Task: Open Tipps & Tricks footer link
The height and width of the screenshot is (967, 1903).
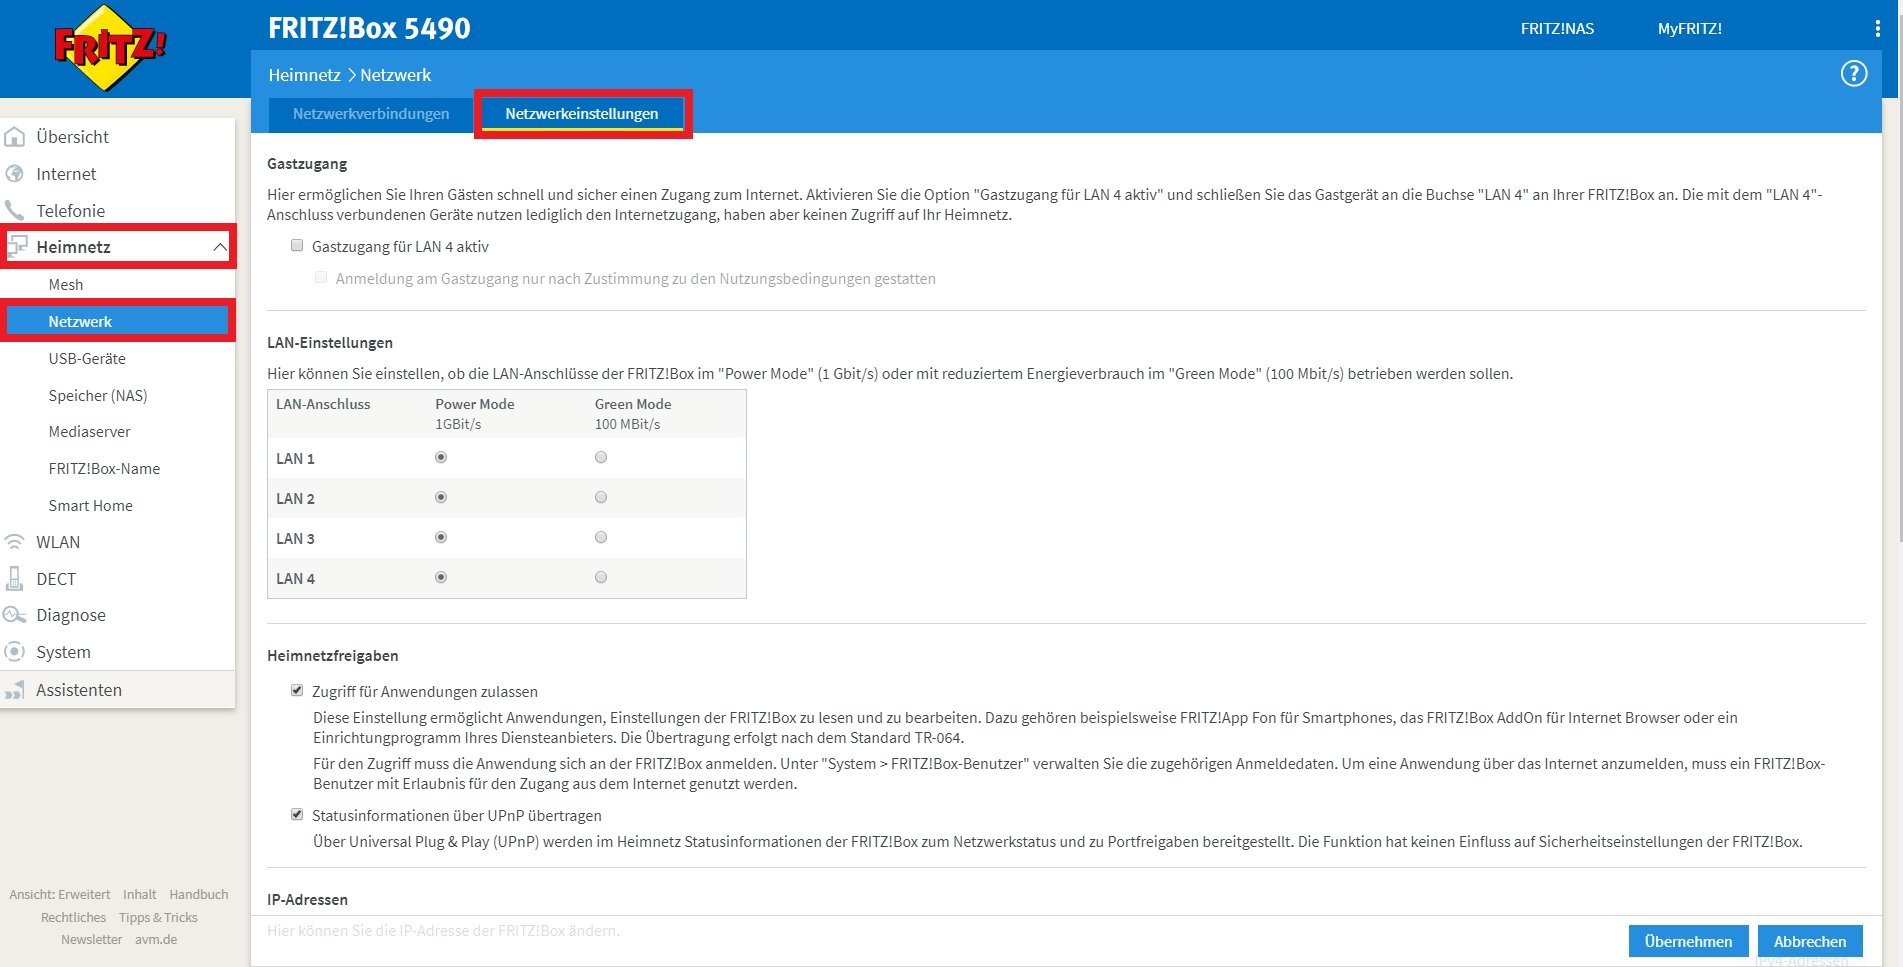Action: (x=158, y=918)
